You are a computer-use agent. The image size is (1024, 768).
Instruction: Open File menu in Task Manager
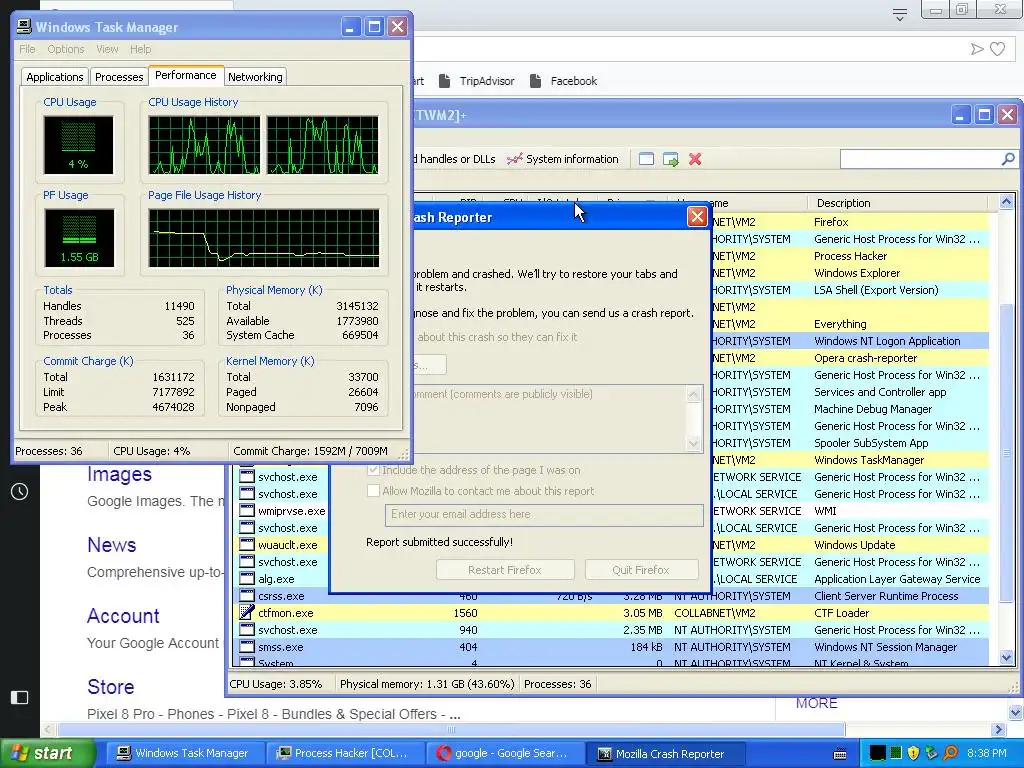point(27,49)
